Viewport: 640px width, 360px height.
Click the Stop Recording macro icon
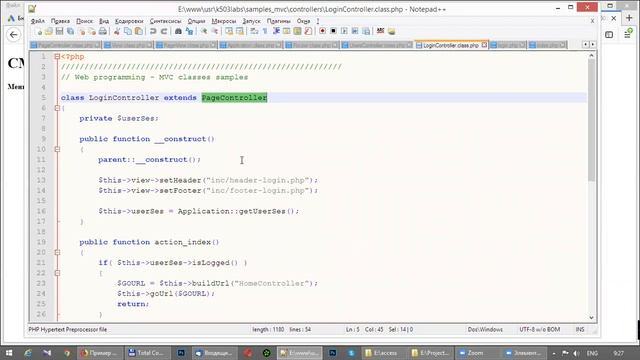[333, 31]
